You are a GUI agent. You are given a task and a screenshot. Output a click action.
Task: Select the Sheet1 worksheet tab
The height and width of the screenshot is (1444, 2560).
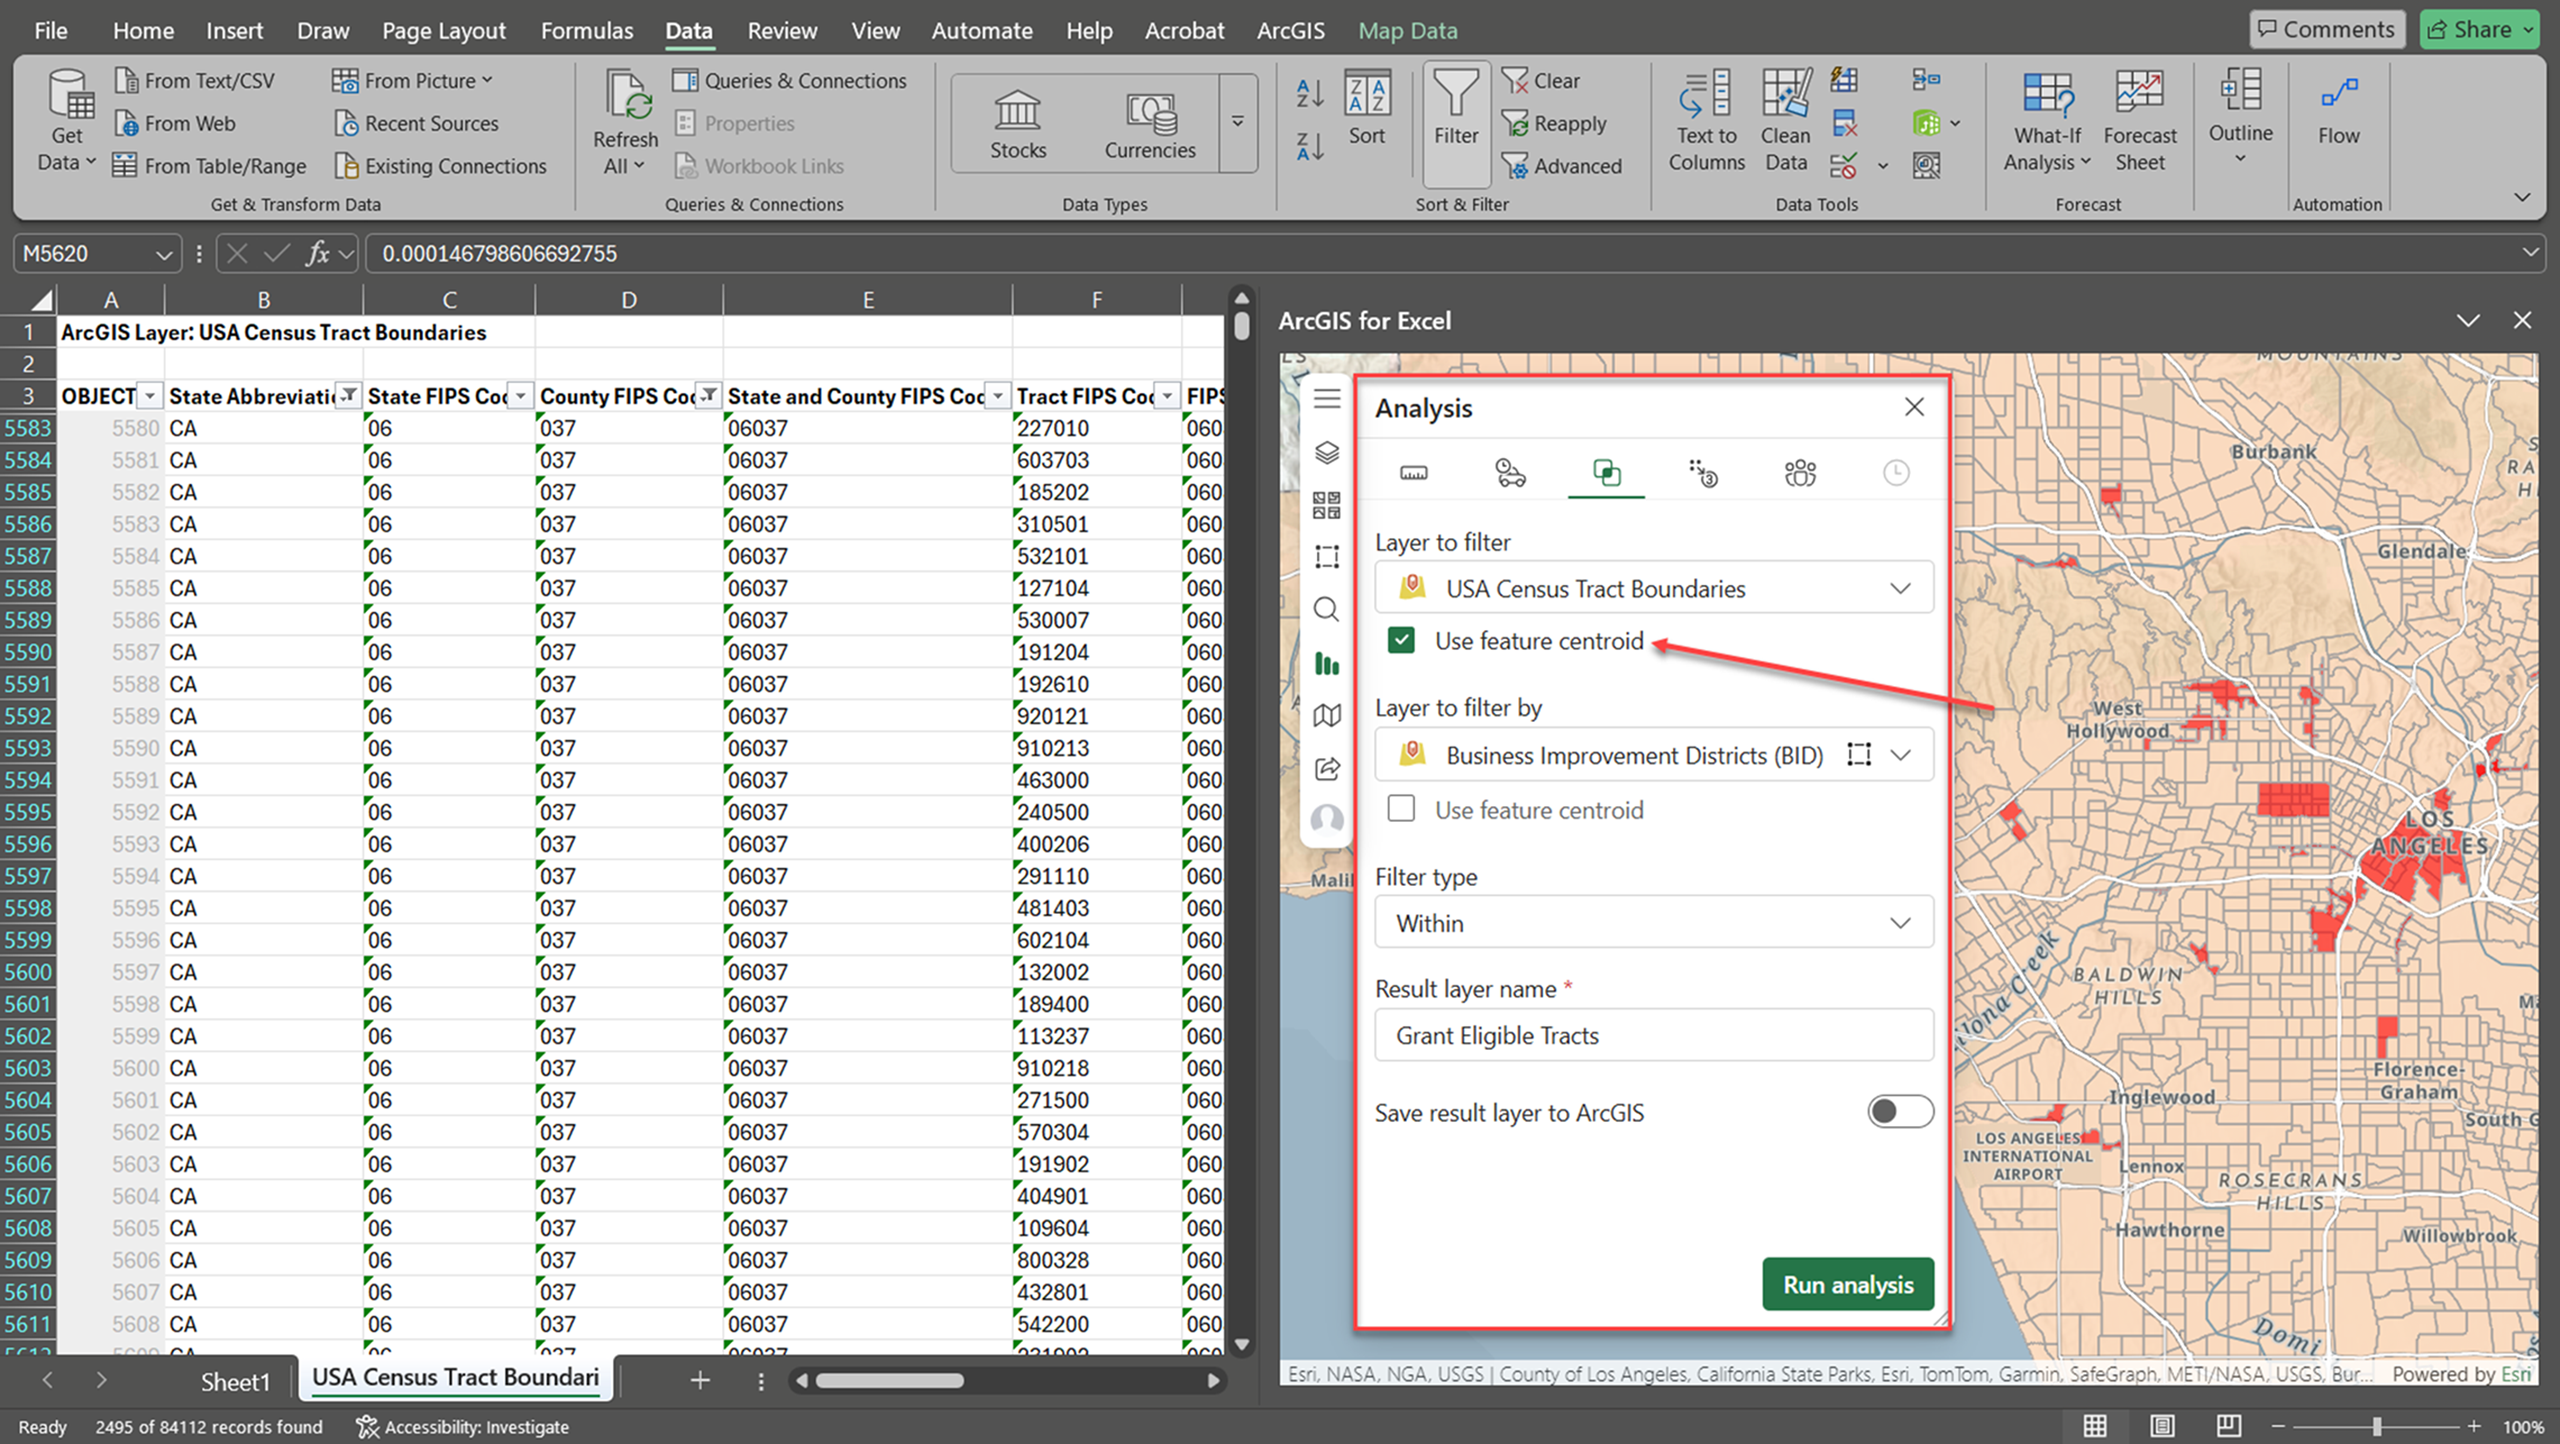point(235,1381)
